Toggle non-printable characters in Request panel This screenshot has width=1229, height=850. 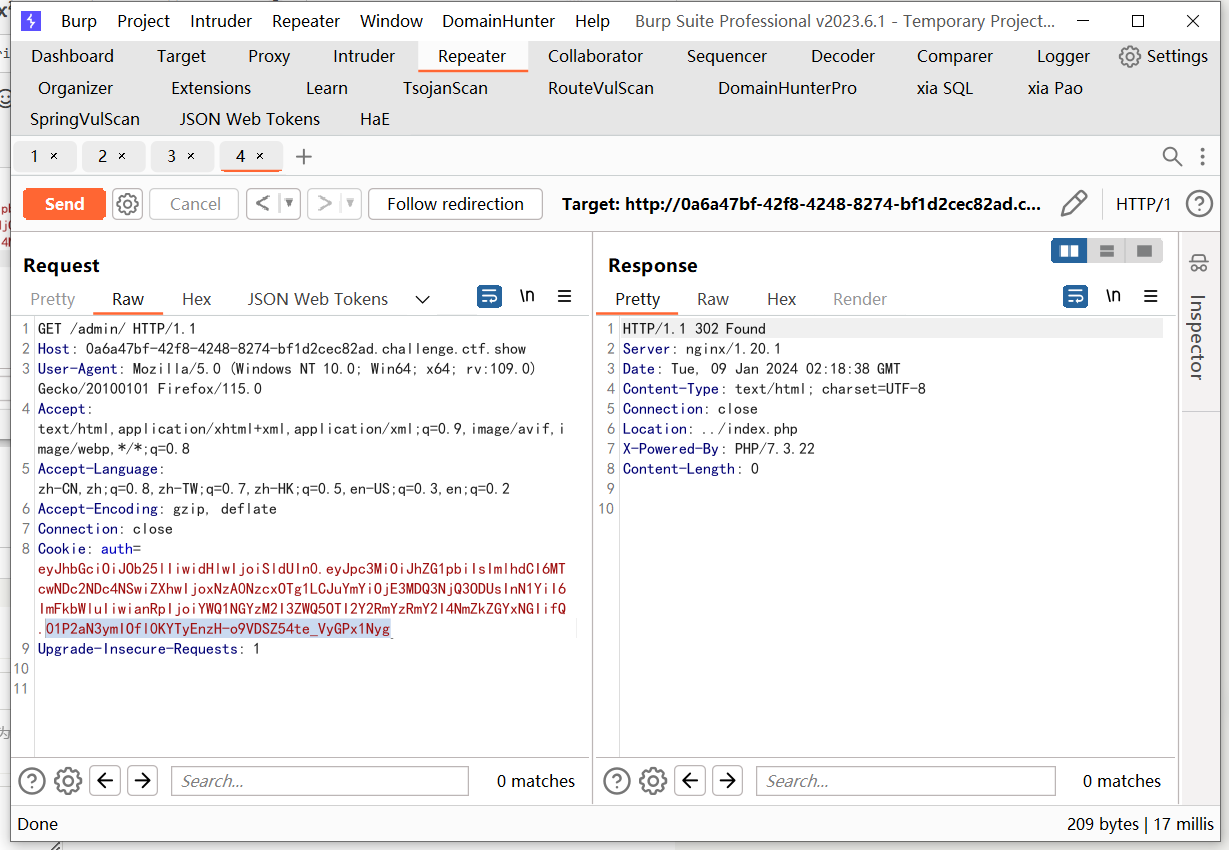coord(527,297)
